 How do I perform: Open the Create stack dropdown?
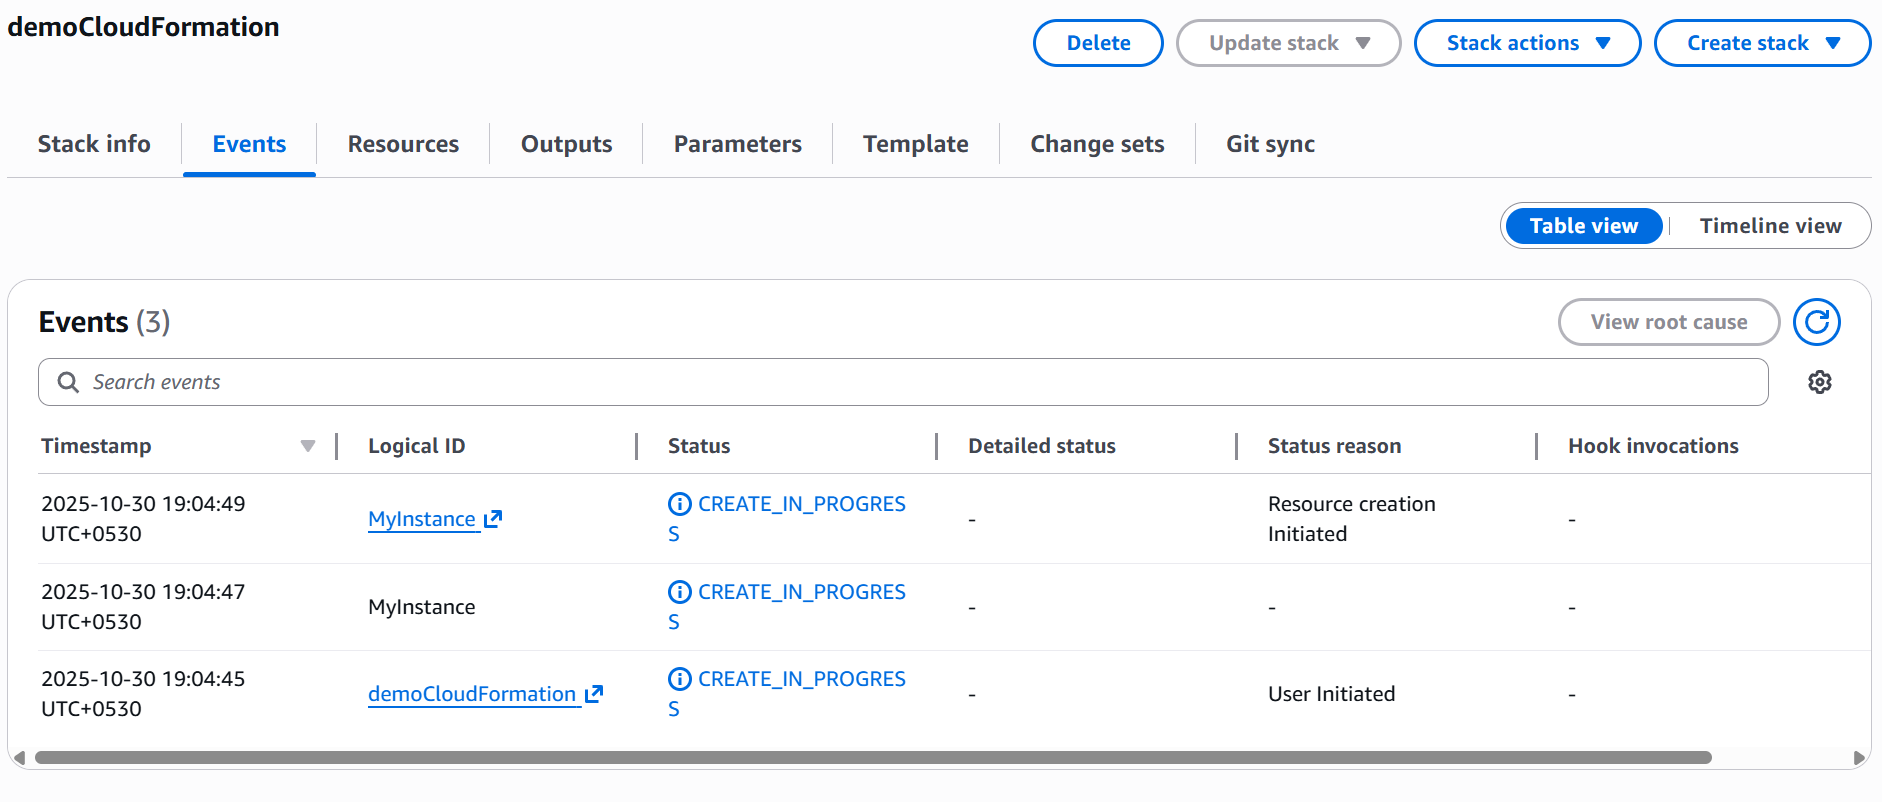pos(1762,43)
